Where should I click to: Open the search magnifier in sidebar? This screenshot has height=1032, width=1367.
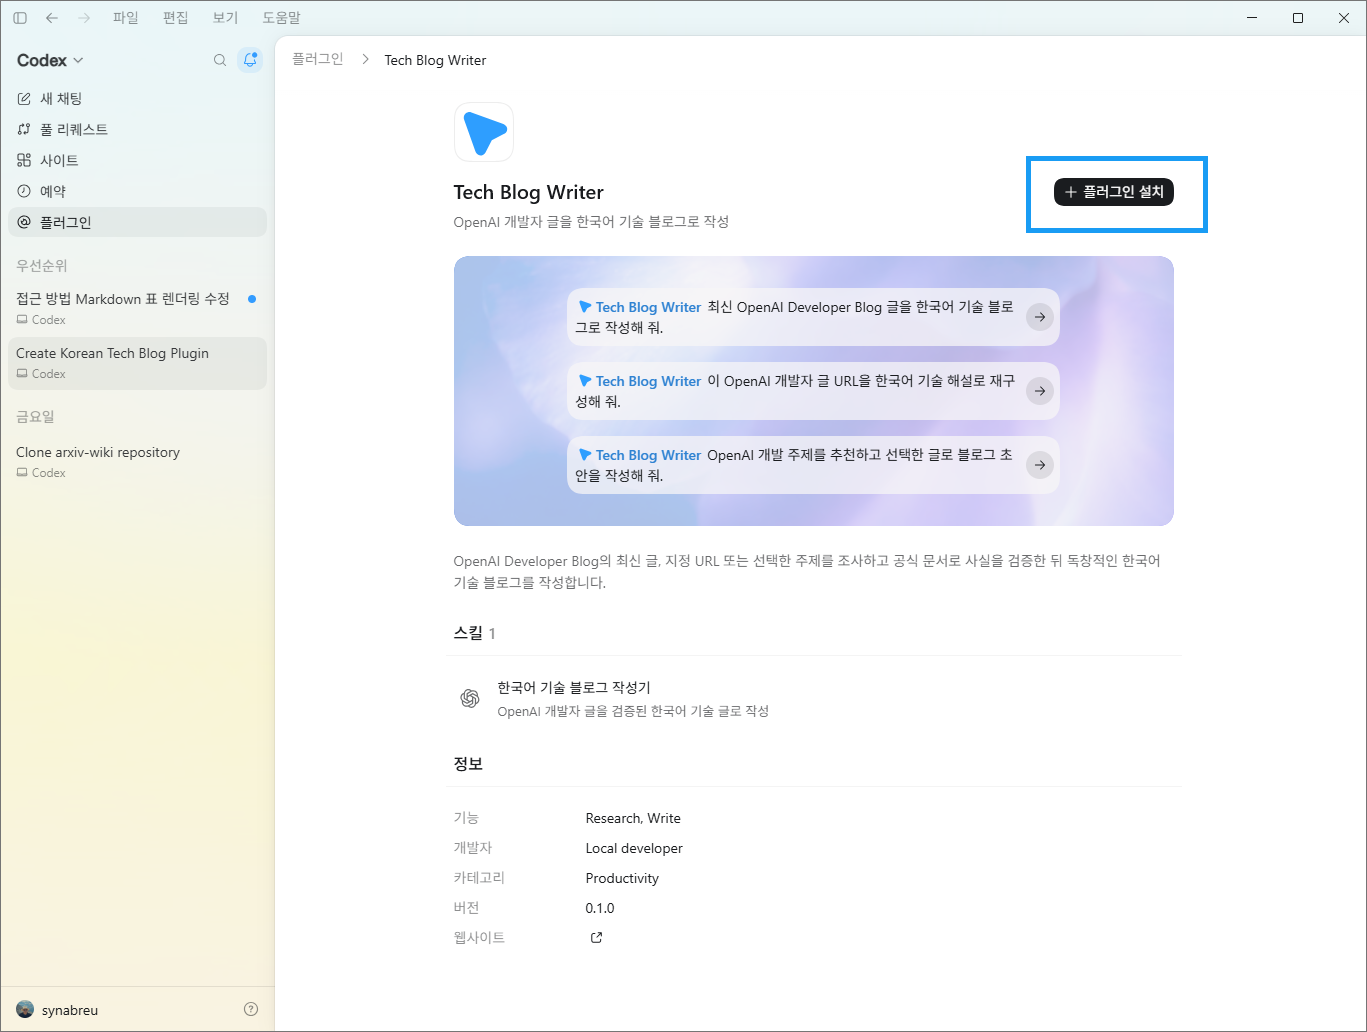point(220,60)
